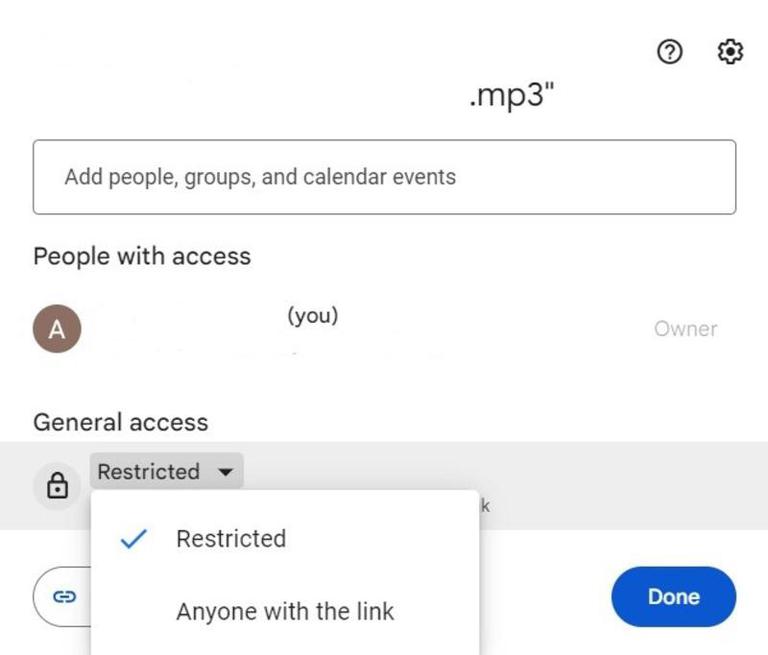The height and width of the screenshot is (655, 768).
Task: Click the blue checkmark beside Restricted
Action: pos(133,539)
